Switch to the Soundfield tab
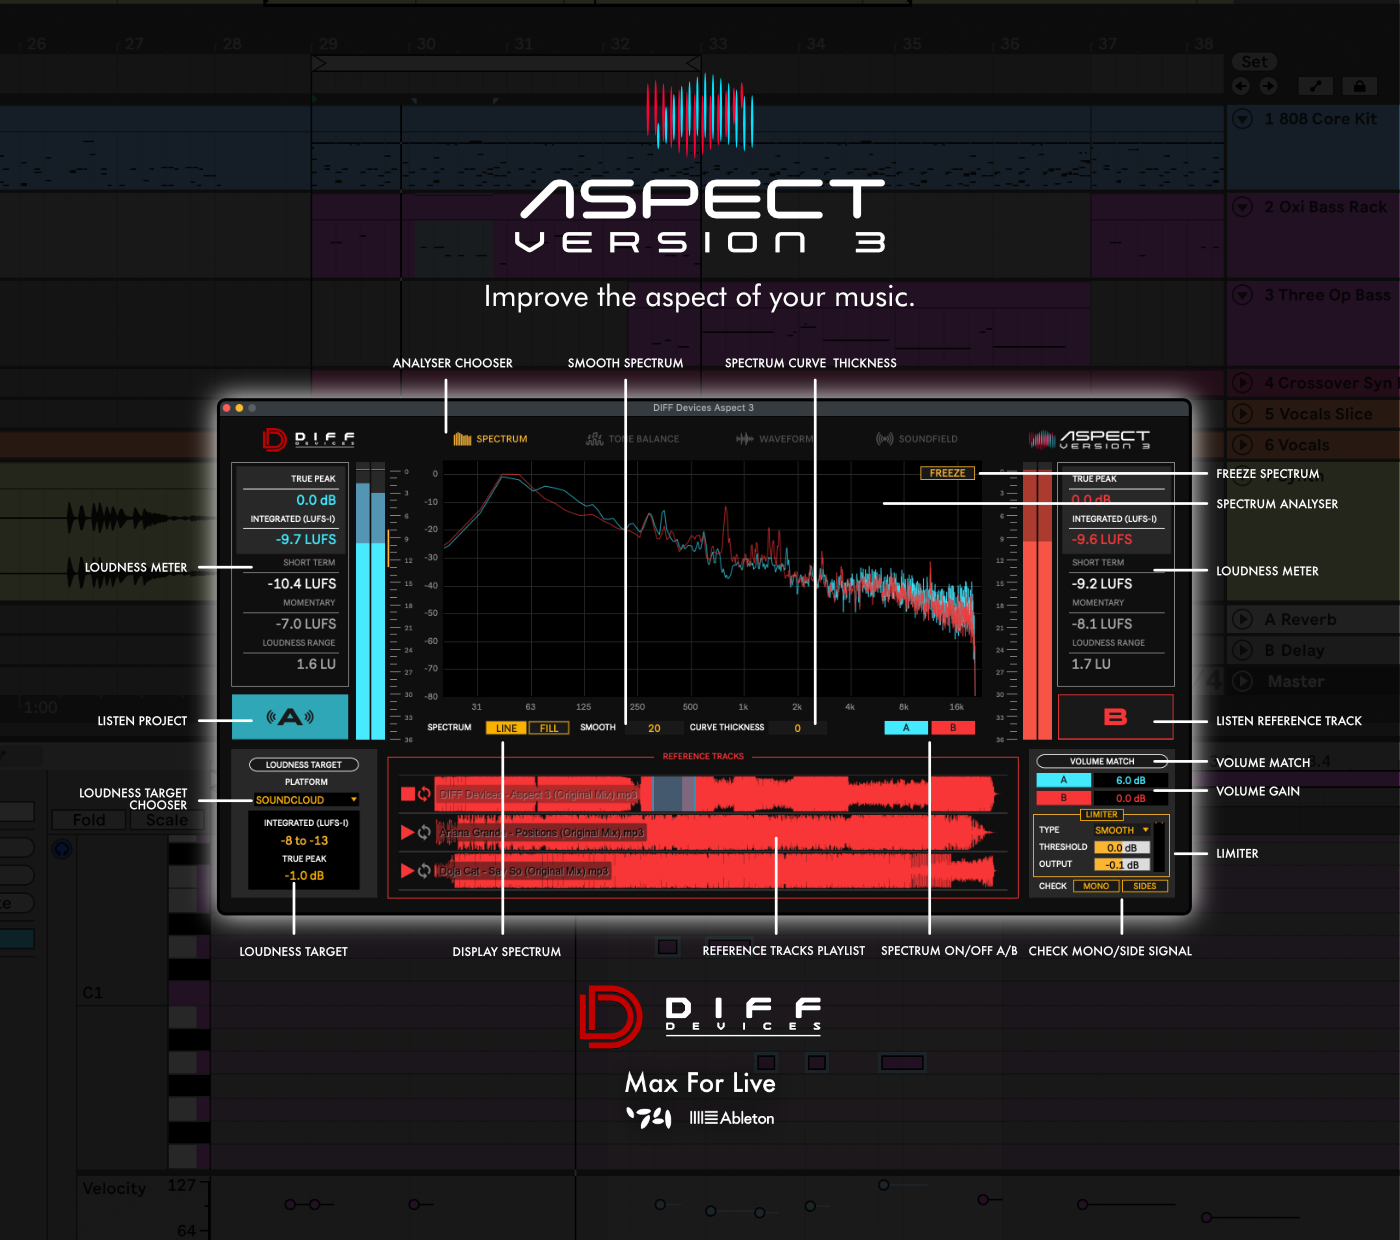Image resolution: width=1400 pixels, height=1240 pixels. tap(916, 439)
